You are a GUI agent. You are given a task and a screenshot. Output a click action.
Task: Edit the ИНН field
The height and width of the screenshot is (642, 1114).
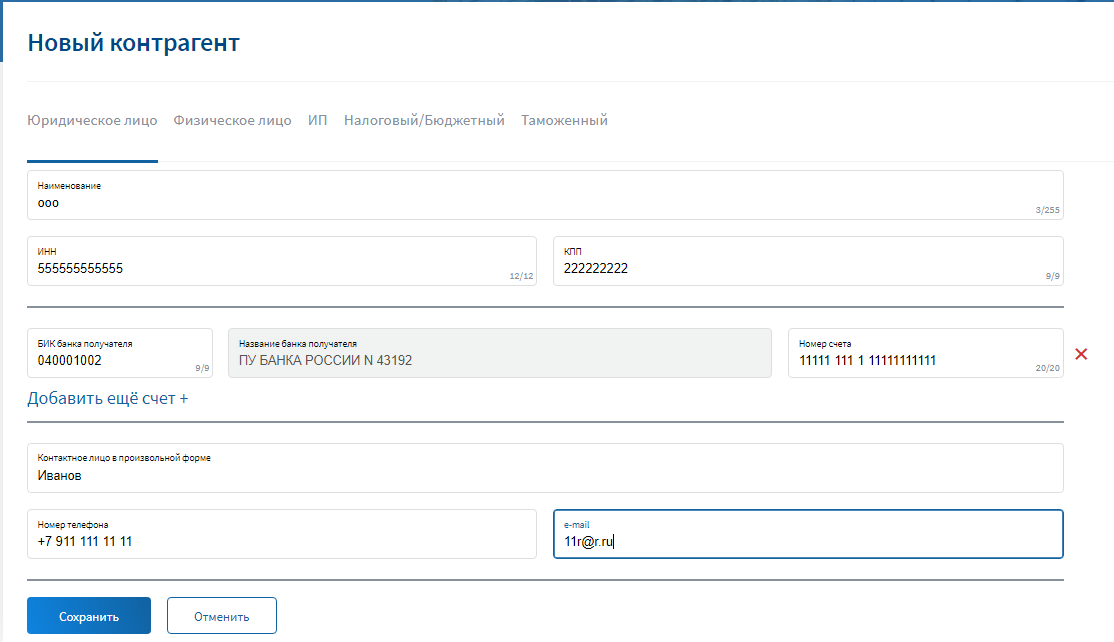tap(281, 261)
